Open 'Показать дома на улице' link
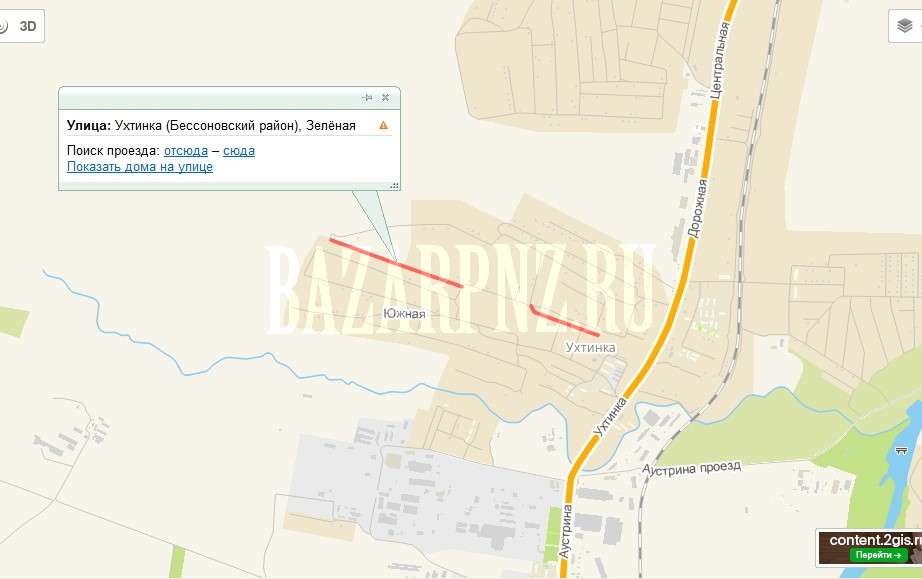Screen dimensions: 922x579 pyautogui.click(x=140, y=166)
